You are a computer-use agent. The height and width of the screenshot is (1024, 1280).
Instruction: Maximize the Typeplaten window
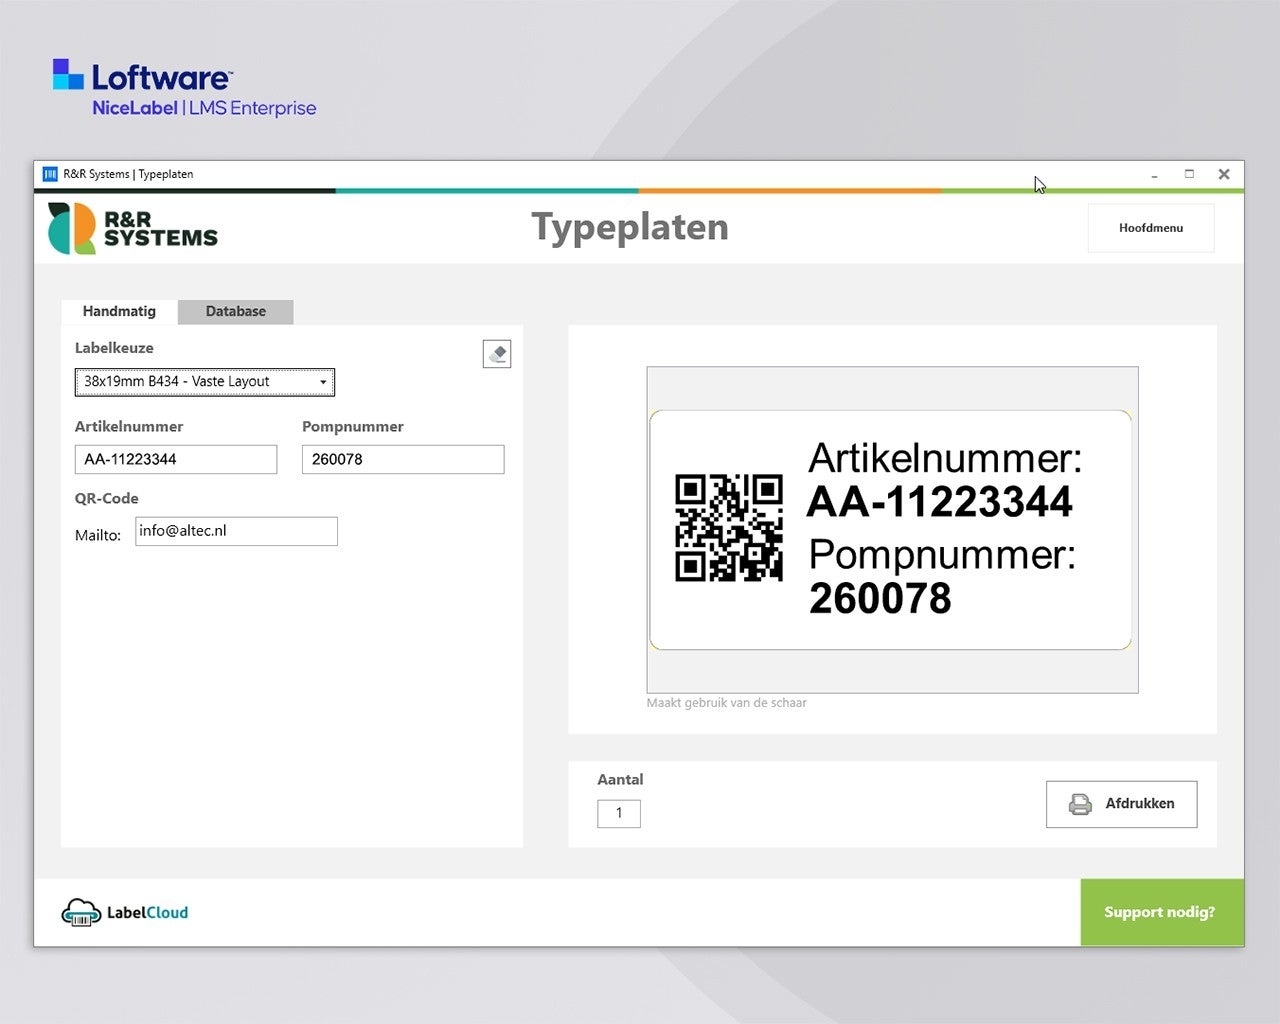coord(1189,174)
